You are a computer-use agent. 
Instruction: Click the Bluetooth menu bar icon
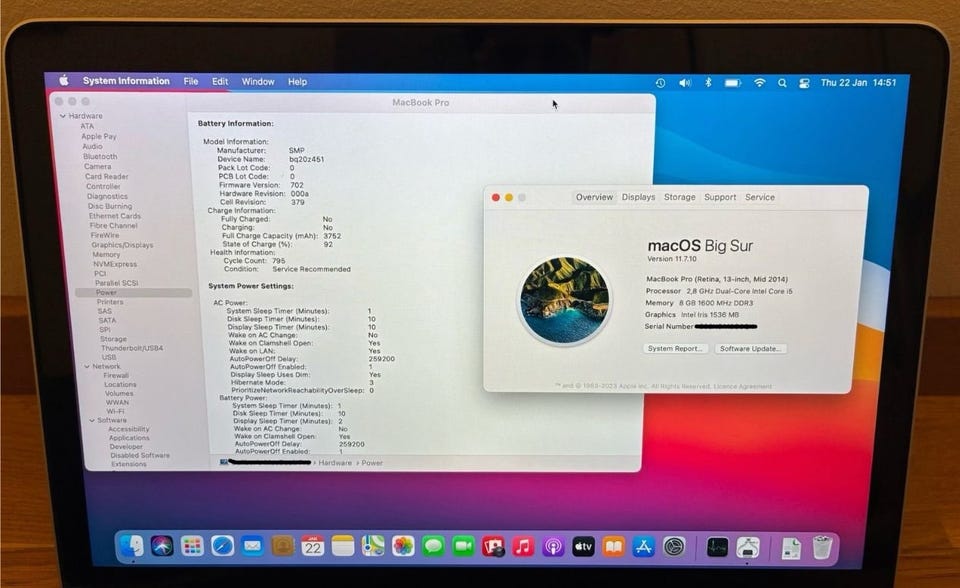click(708, 82)
